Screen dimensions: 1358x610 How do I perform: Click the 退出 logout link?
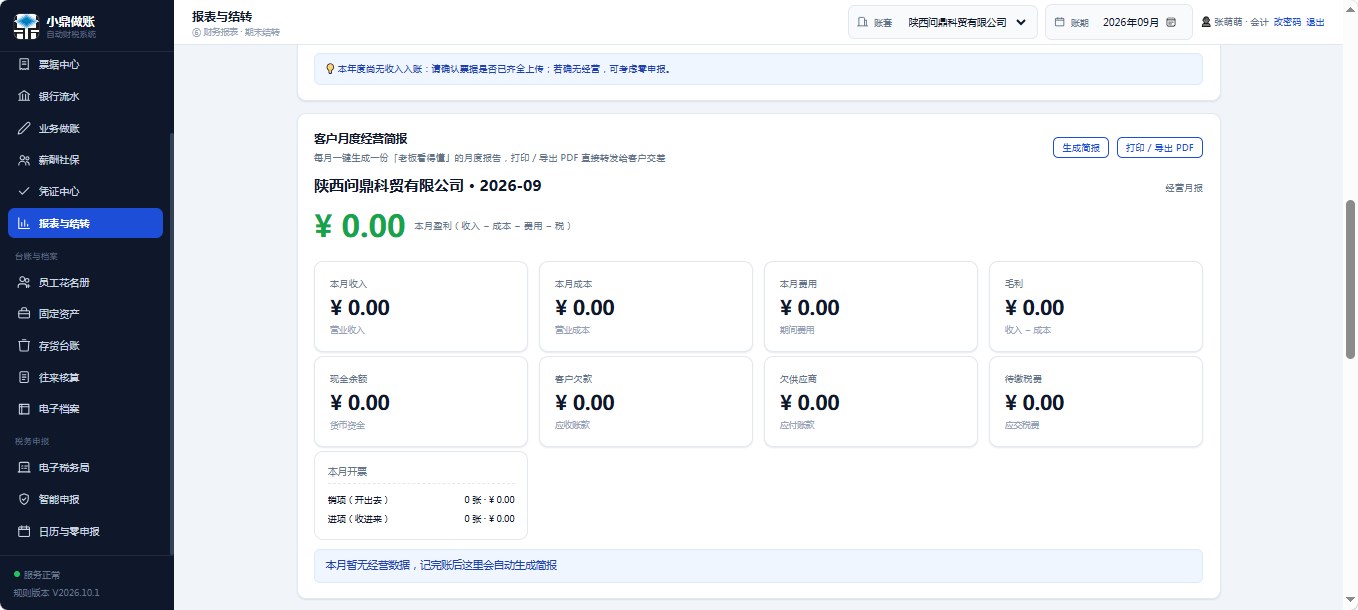[x=1315, y=22]
